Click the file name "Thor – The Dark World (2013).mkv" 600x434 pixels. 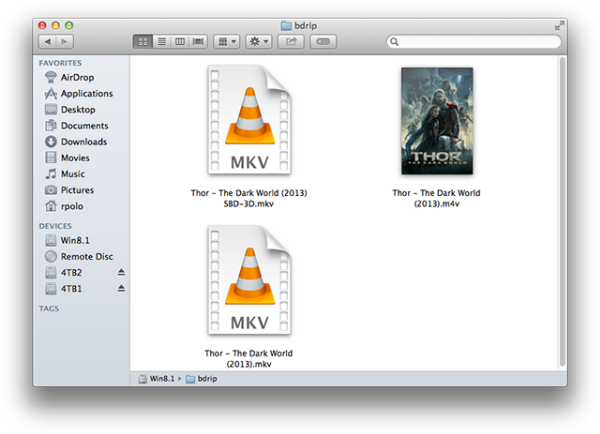click(x=249, y=359)
